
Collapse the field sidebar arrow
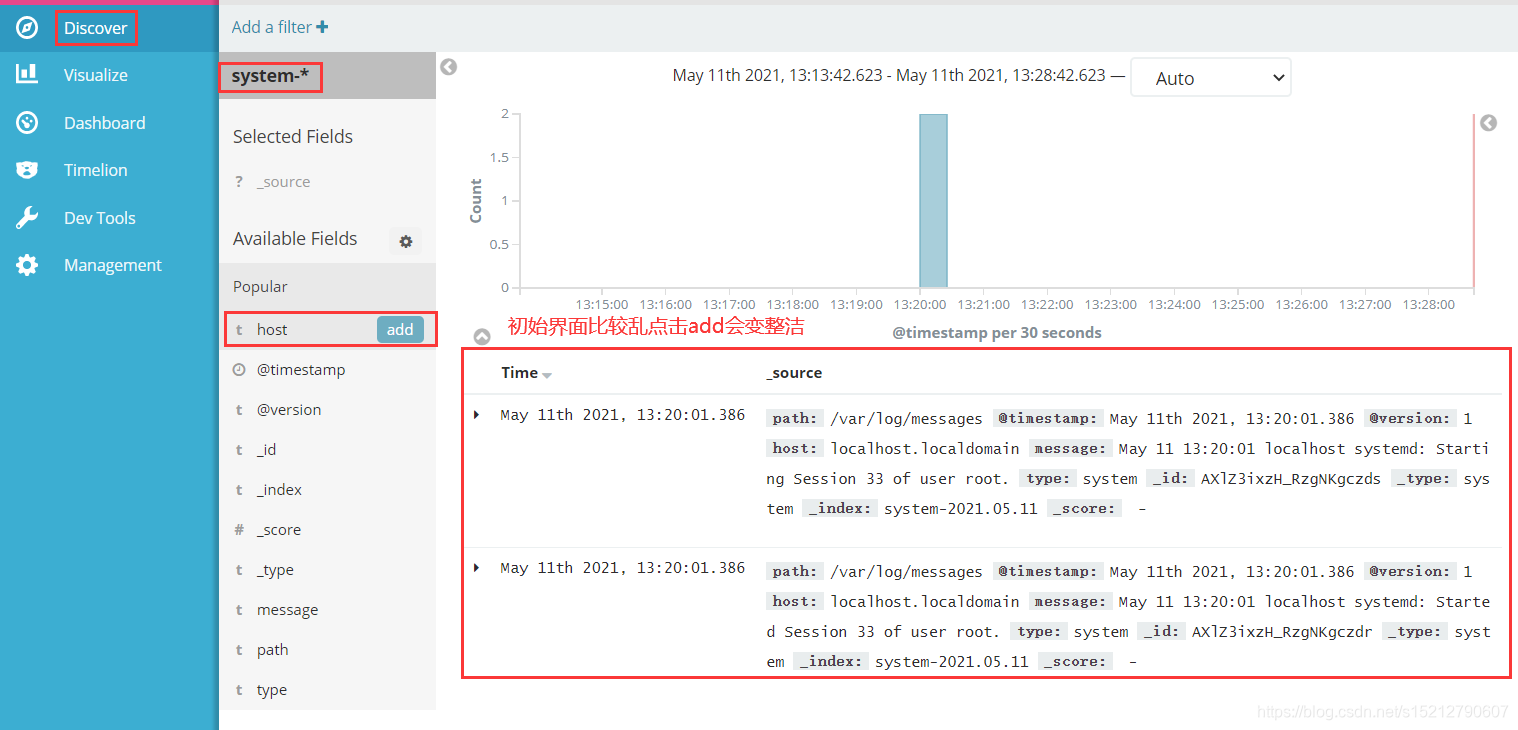pos(449,67)
